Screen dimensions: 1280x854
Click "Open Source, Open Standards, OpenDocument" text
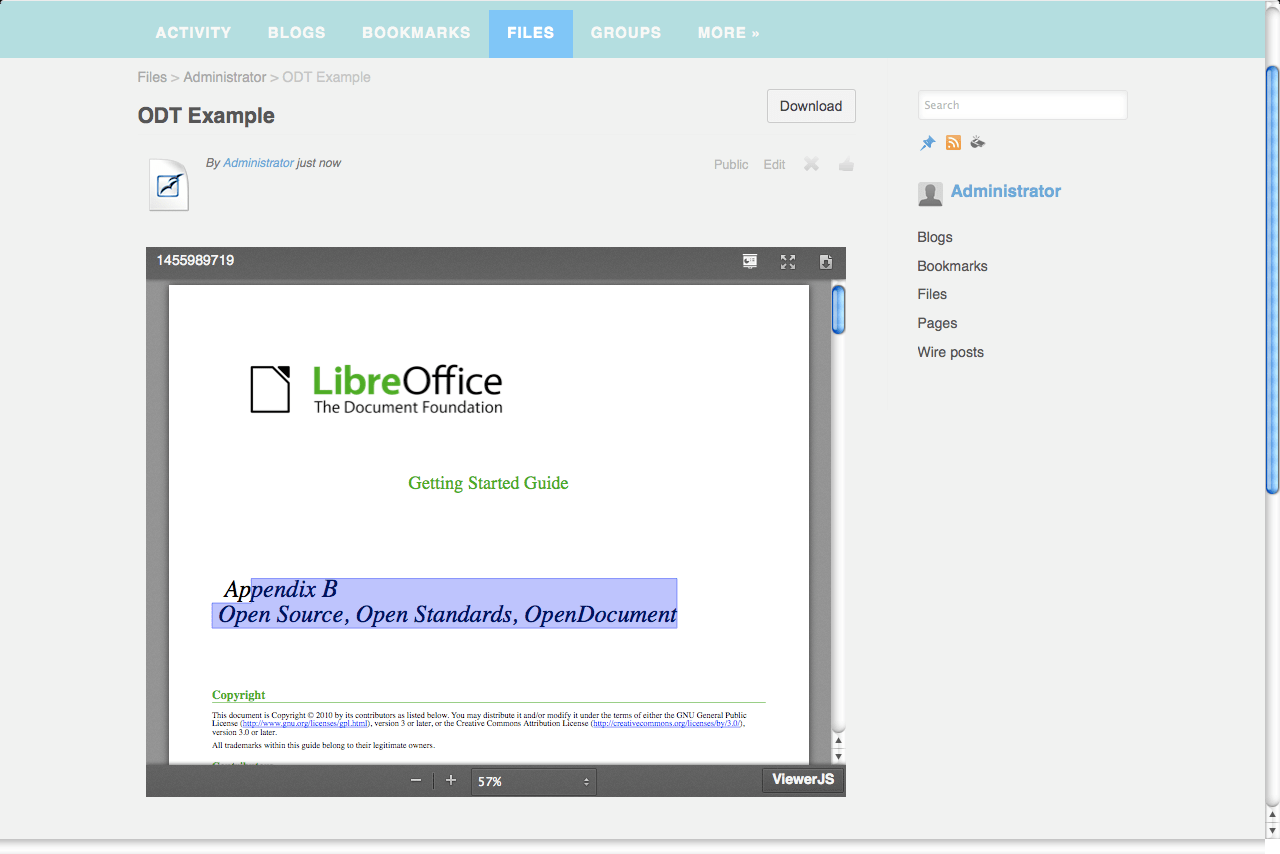(x=447, y=615)
